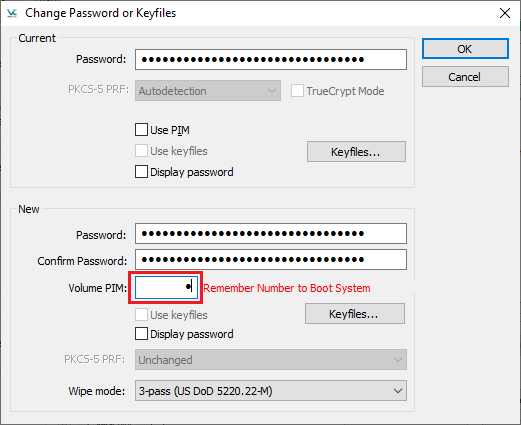Viewport: 521px width, 425px height.
Task: Tick the TrueCrypt Mode checkbox
Action: point(297,91)
